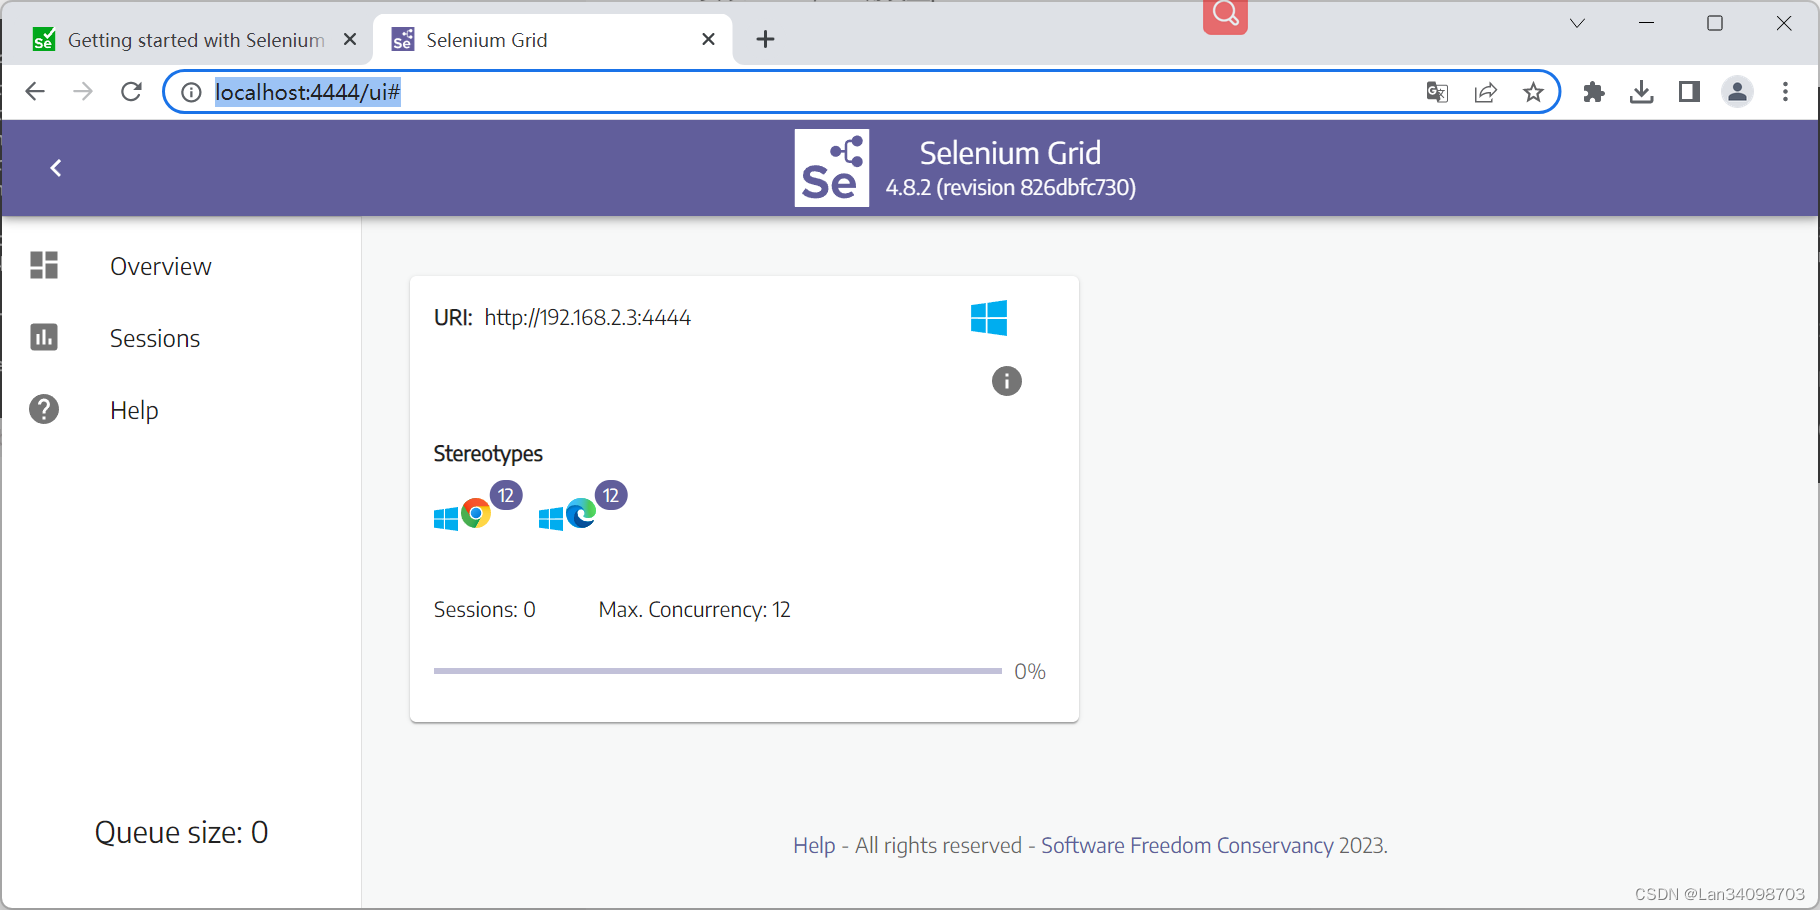Bookmark this page with the star
Viewport: 1820px width, 910px height.
1533,92
